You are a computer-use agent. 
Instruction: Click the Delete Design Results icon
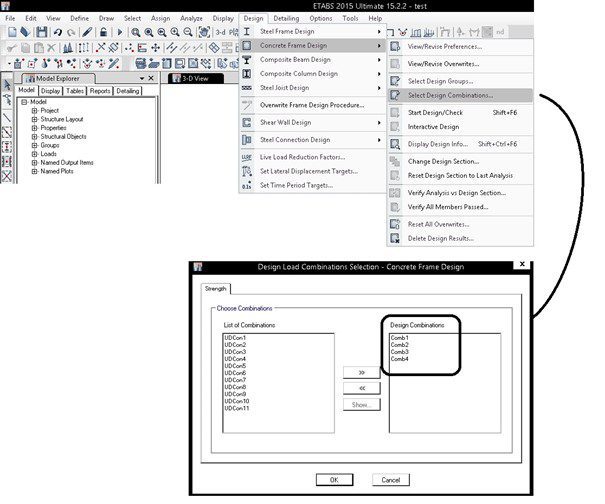click(x=395, y=238)
